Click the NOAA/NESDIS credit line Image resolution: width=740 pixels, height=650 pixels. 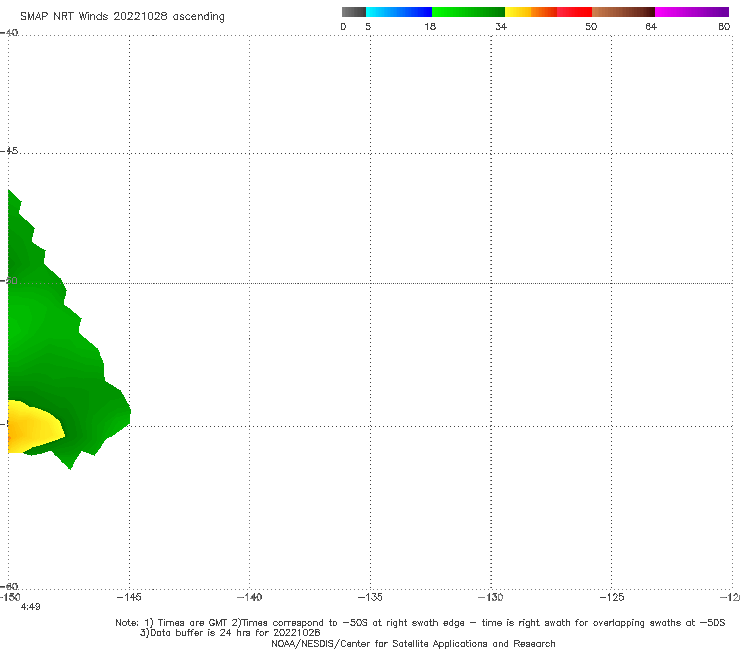coord(413,643)
